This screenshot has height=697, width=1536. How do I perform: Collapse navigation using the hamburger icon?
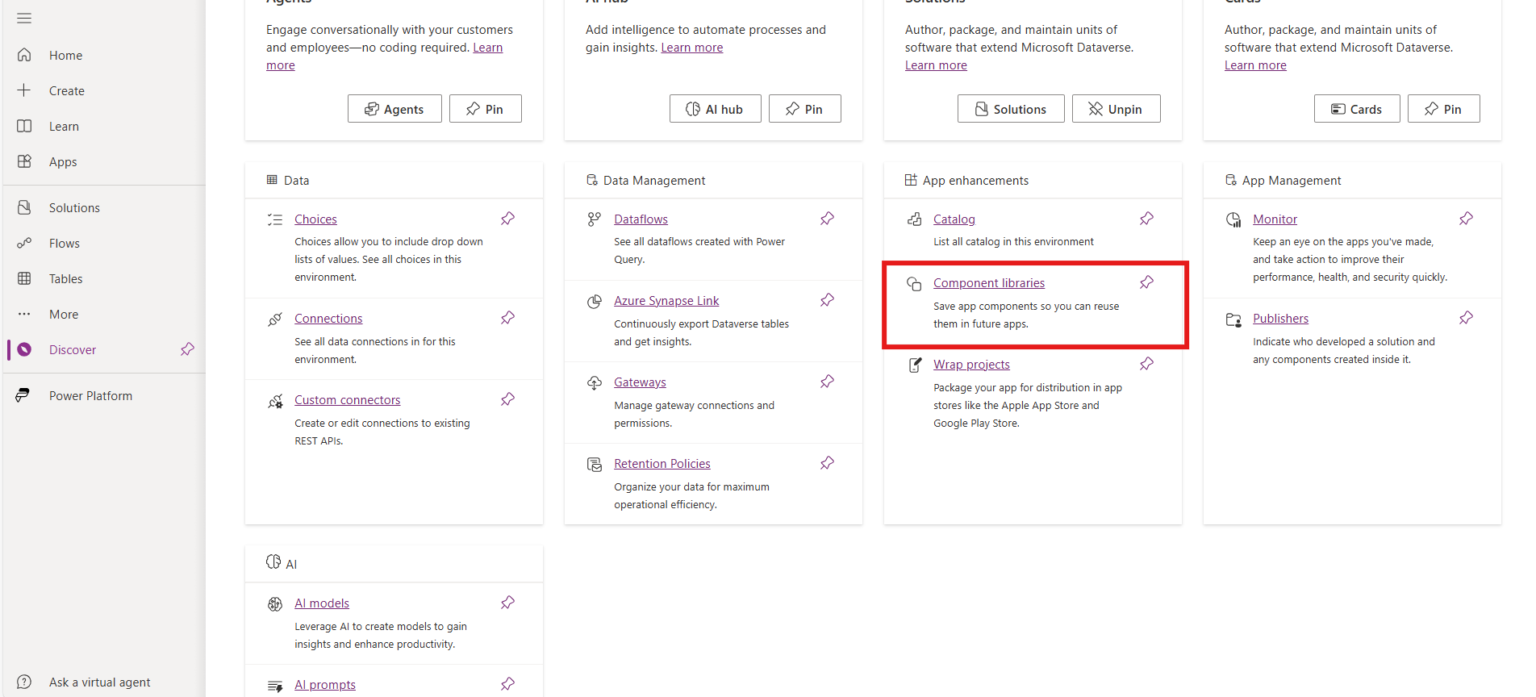[x=25, y=17]
